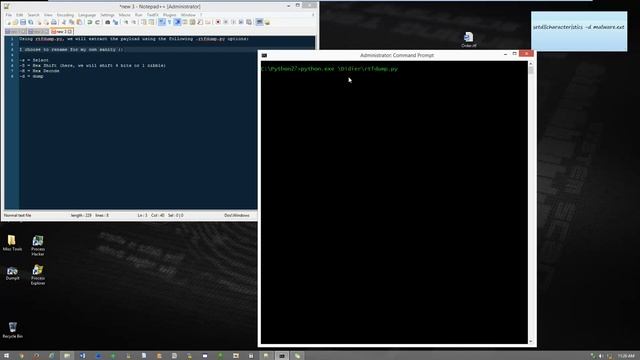This screenshot has height=360, width=640.
Task: Click the python.exe rtfdump.py command line
Action: click(329, 69)
